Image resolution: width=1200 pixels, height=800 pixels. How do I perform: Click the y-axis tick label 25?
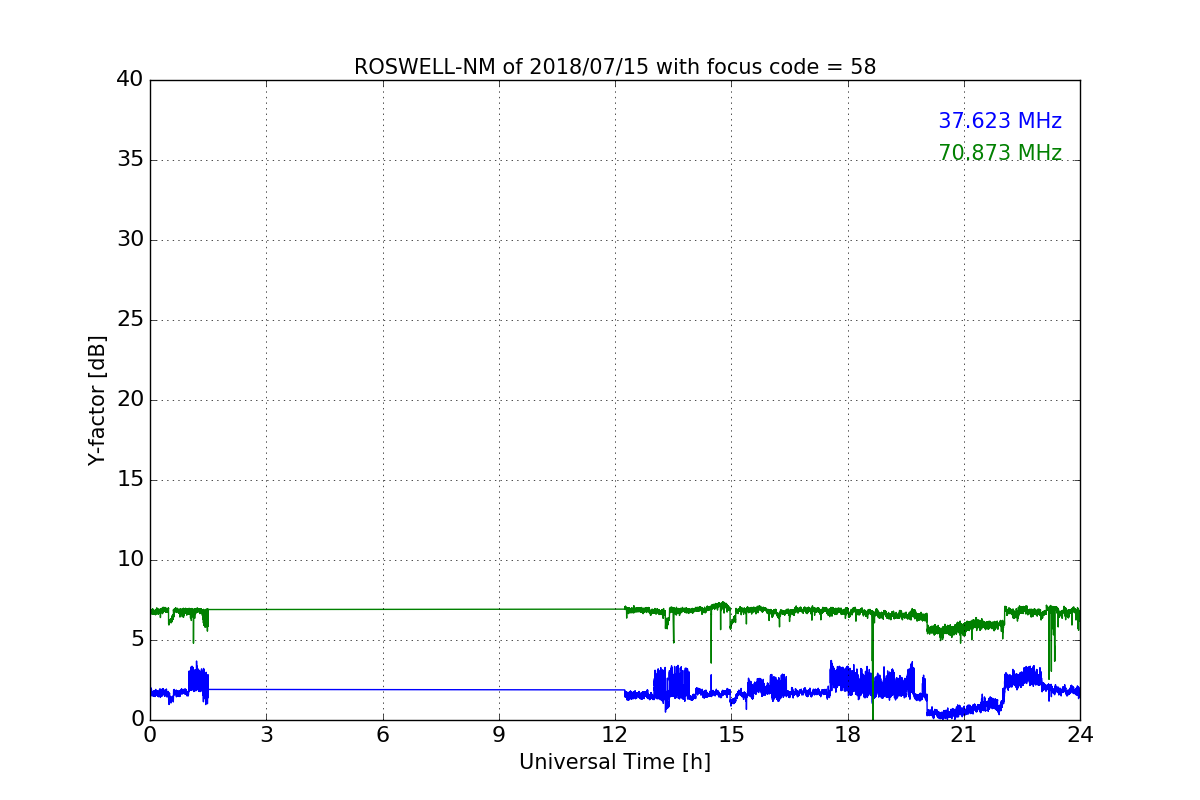click(130, 320)
